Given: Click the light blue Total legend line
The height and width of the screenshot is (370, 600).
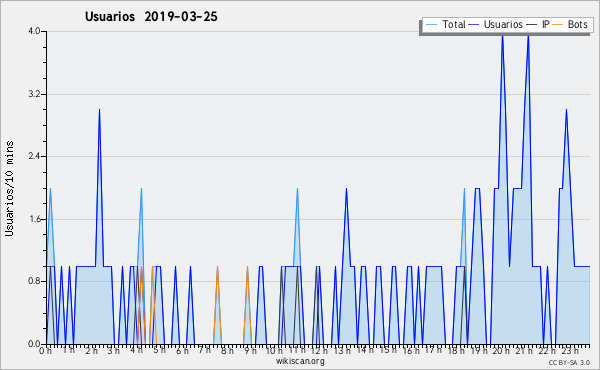Looking at the screenshot, I should 431,25.
